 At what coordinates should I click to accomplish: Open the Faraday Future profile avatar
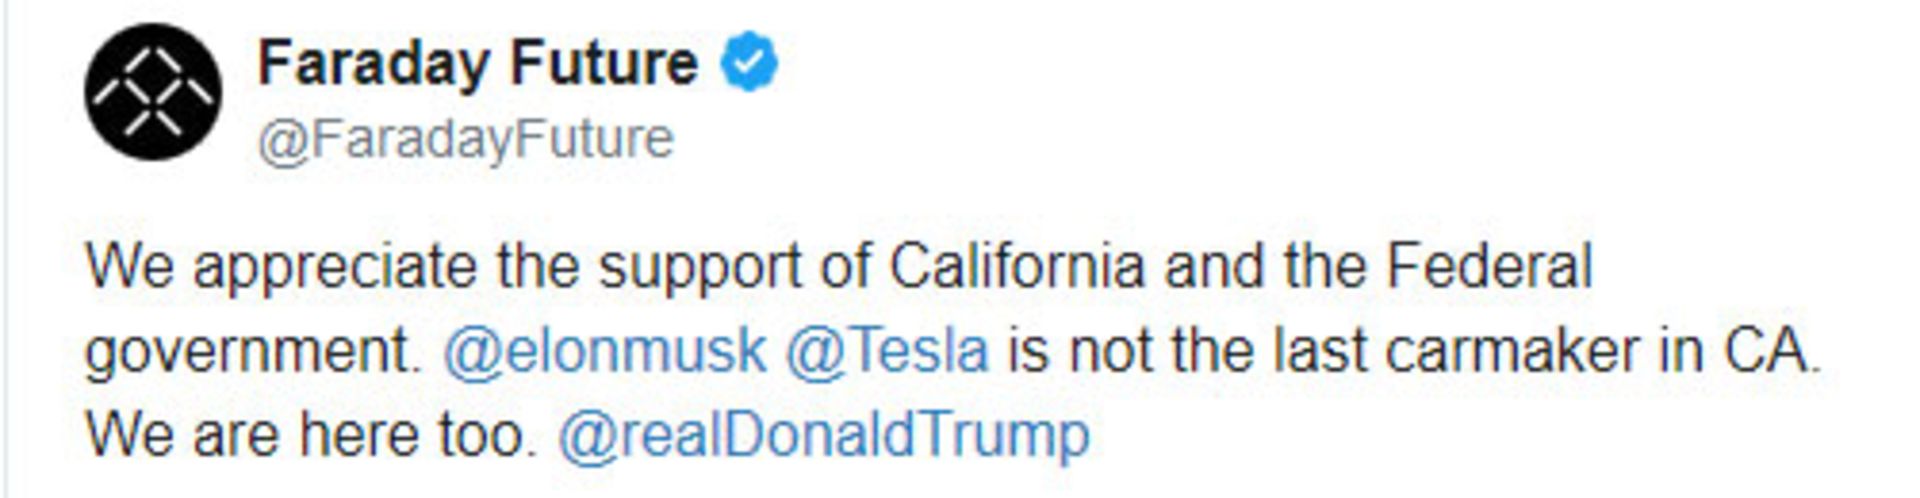(x=153, y=92)
